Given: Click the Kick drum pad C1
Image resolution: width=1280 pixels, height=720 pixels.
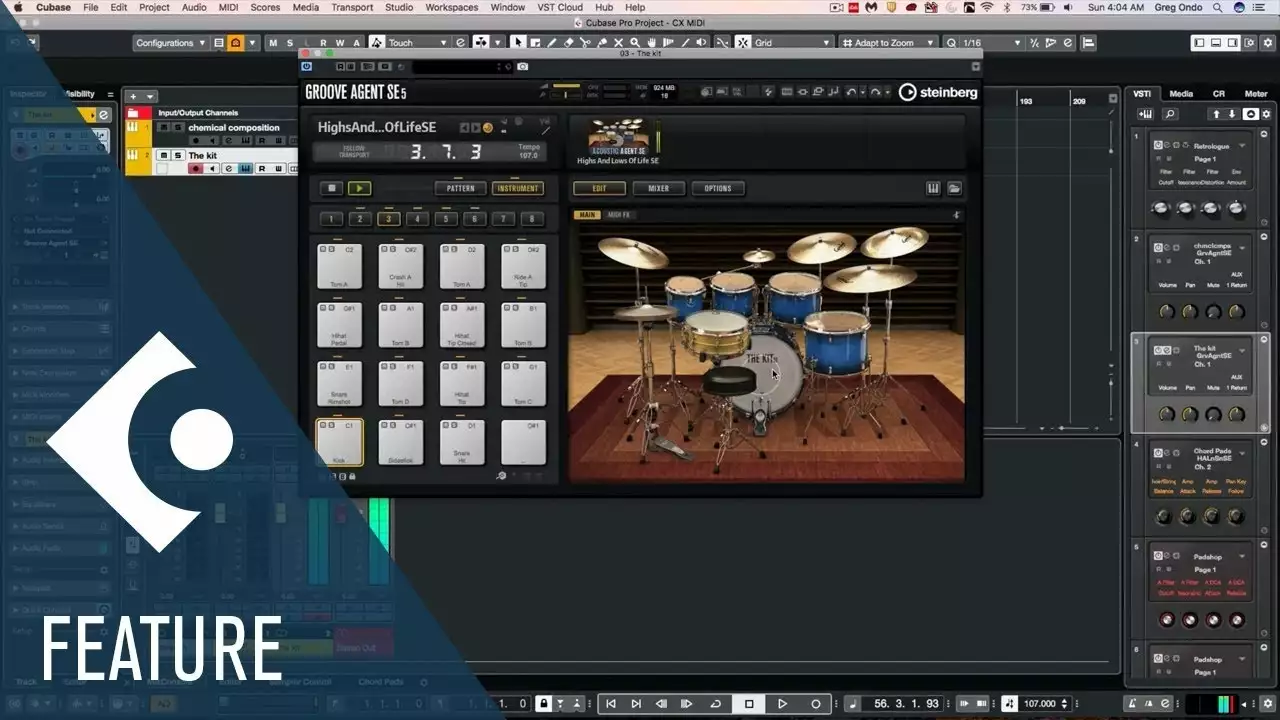Looking at the screenshot, I should pos(340,441).
